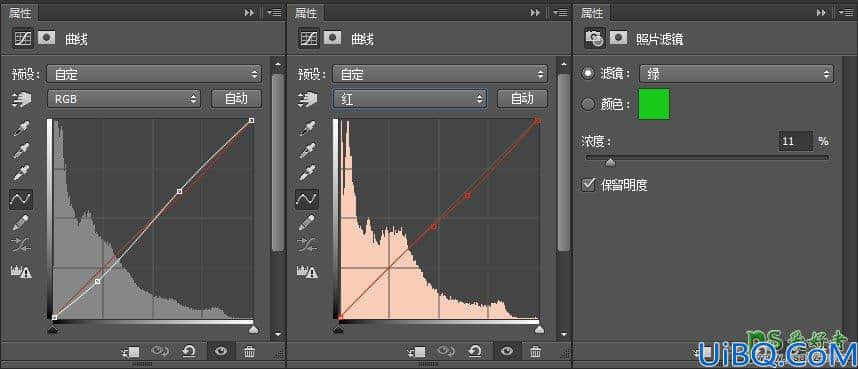Click the 浓度 density slider handle
The height and width of the screenshot is (369, 858).
coord(611,162)
